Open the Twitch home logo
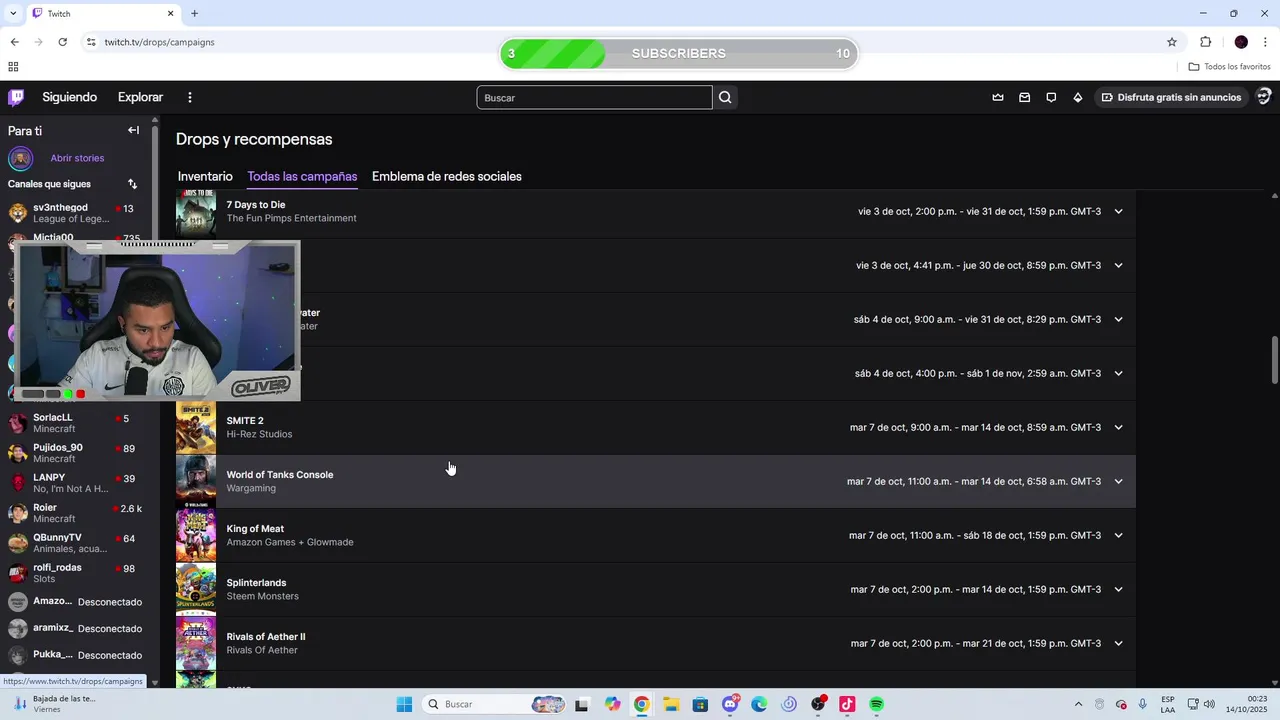 pos(16,97)
